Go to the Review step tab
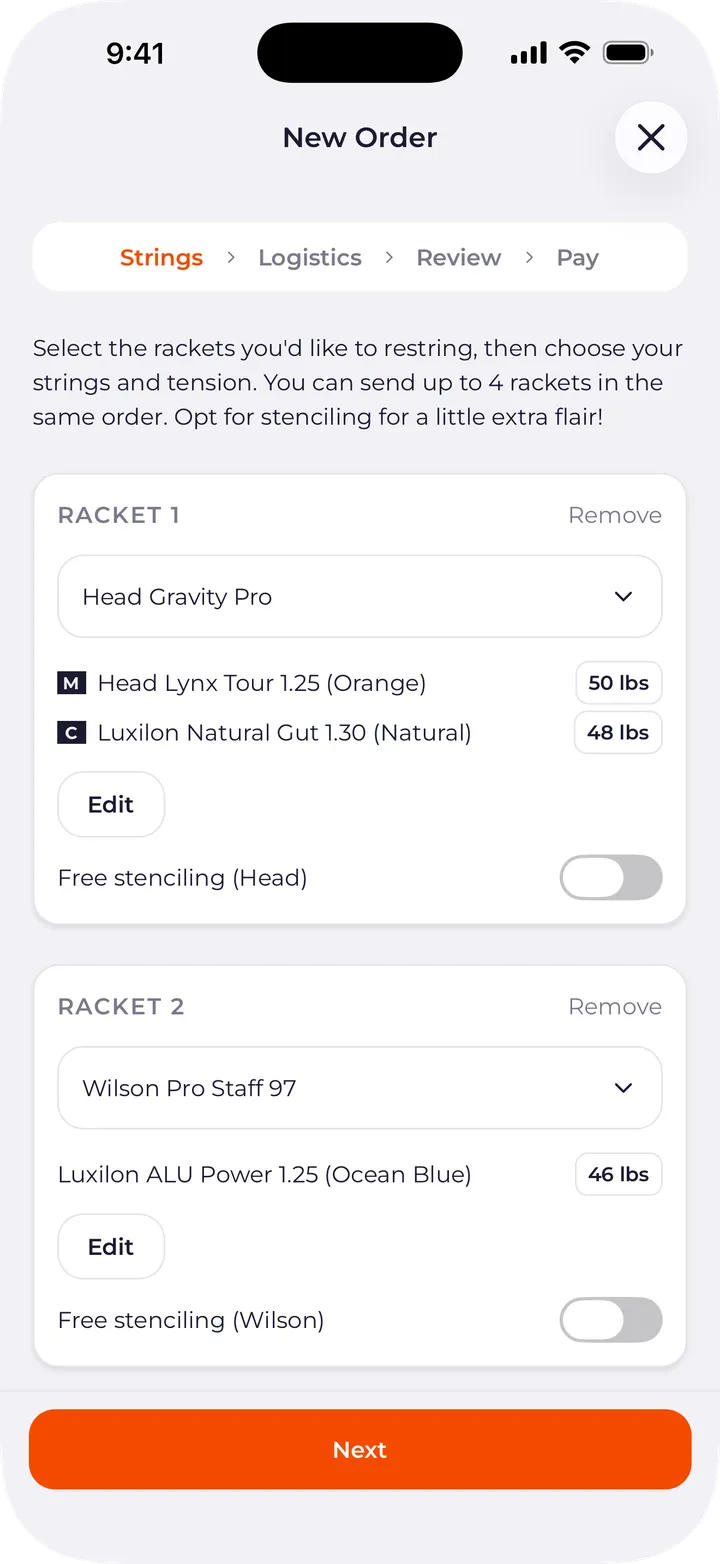 459,258
